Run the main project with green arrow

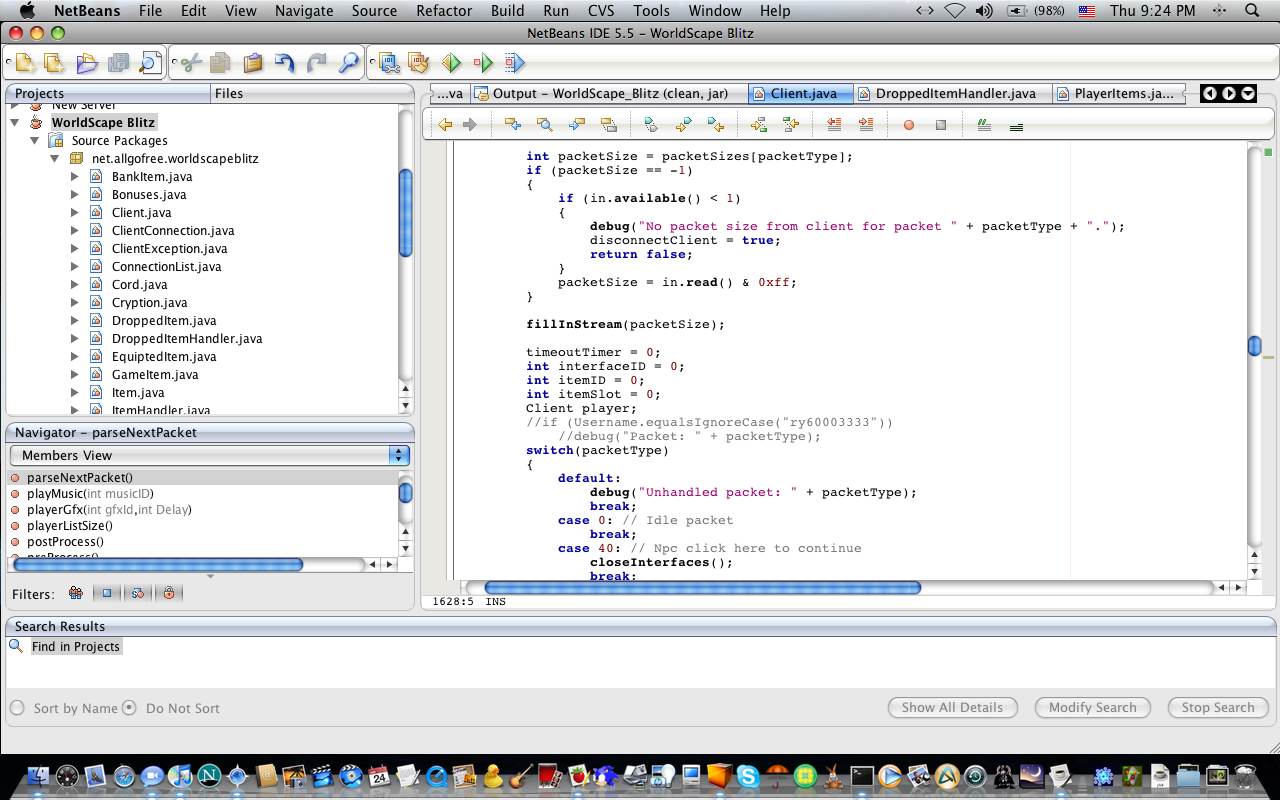451,63
